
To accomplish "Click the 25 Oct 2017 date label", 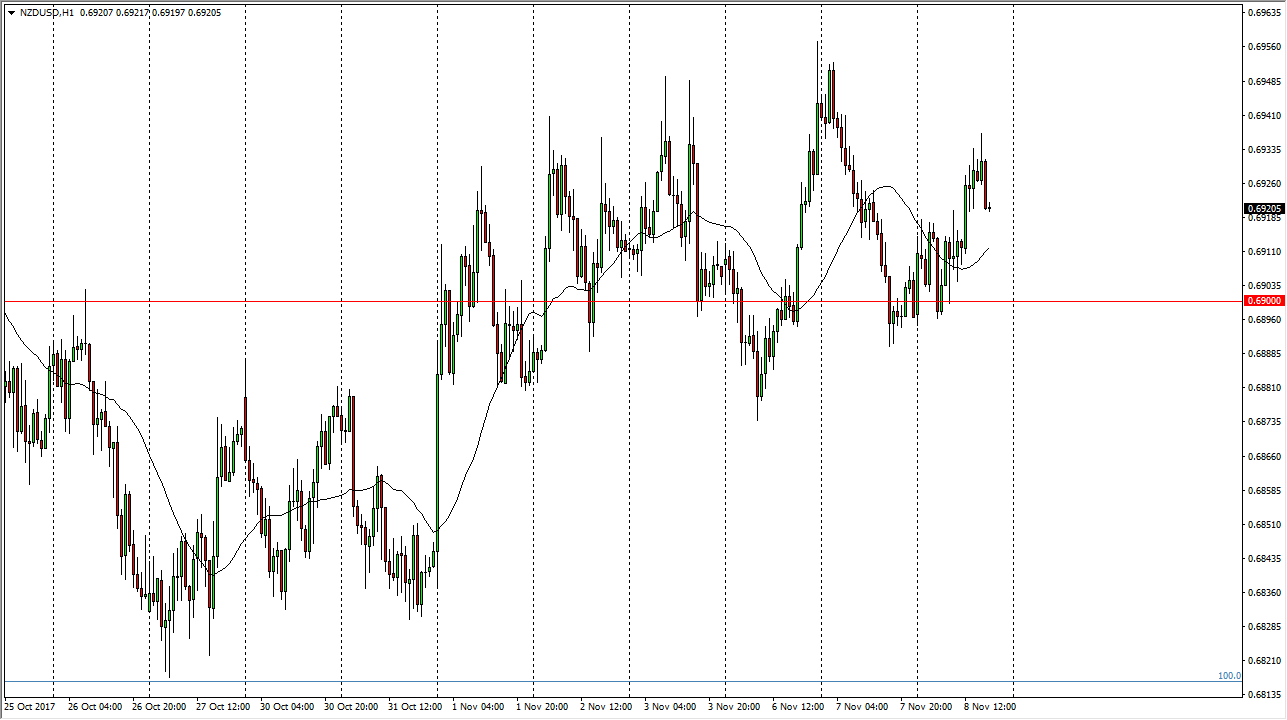I will [x=30, y=707].
